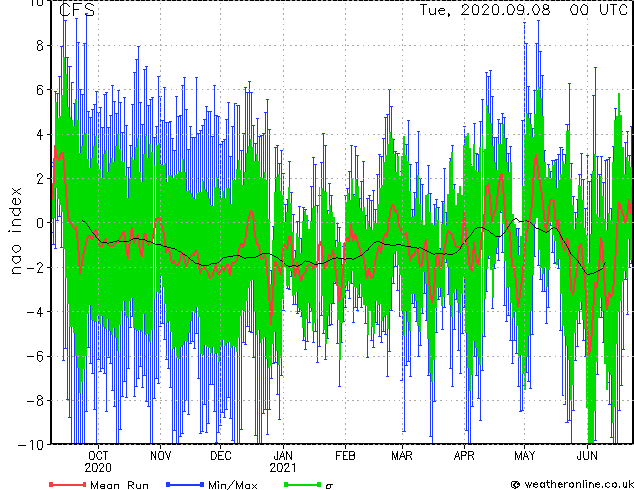Open the weatheronline.co.uk credit
The height and width of the screenshot is (490, 634).
click(x=572, y=484)
